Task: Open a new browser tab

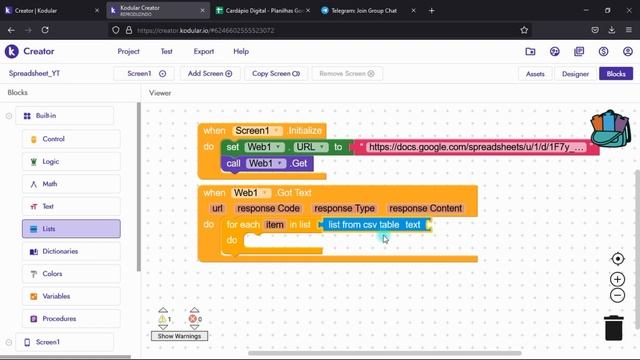Action: pyautogui.click(x=431, y=11)
